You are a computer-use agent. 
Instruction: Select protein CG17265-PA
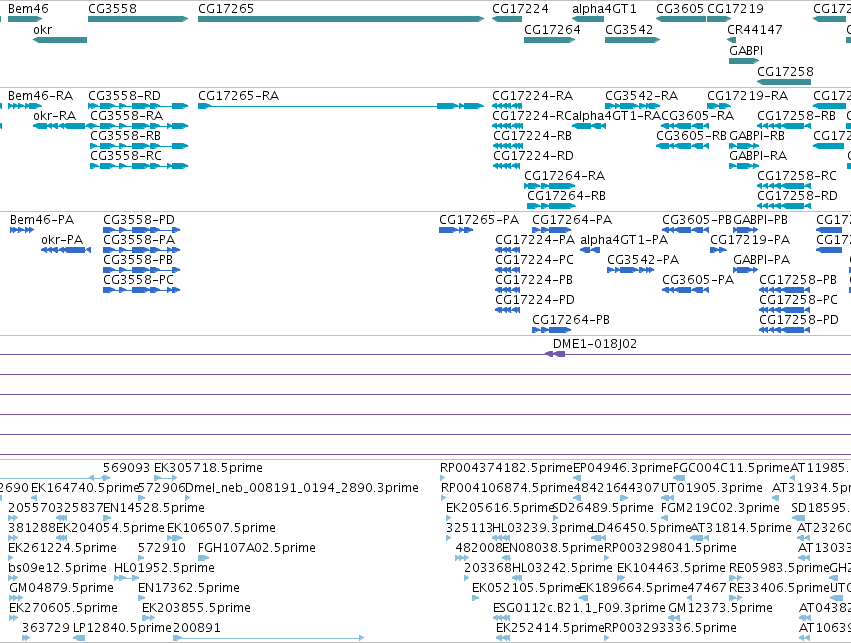click(x=456, y=230)
